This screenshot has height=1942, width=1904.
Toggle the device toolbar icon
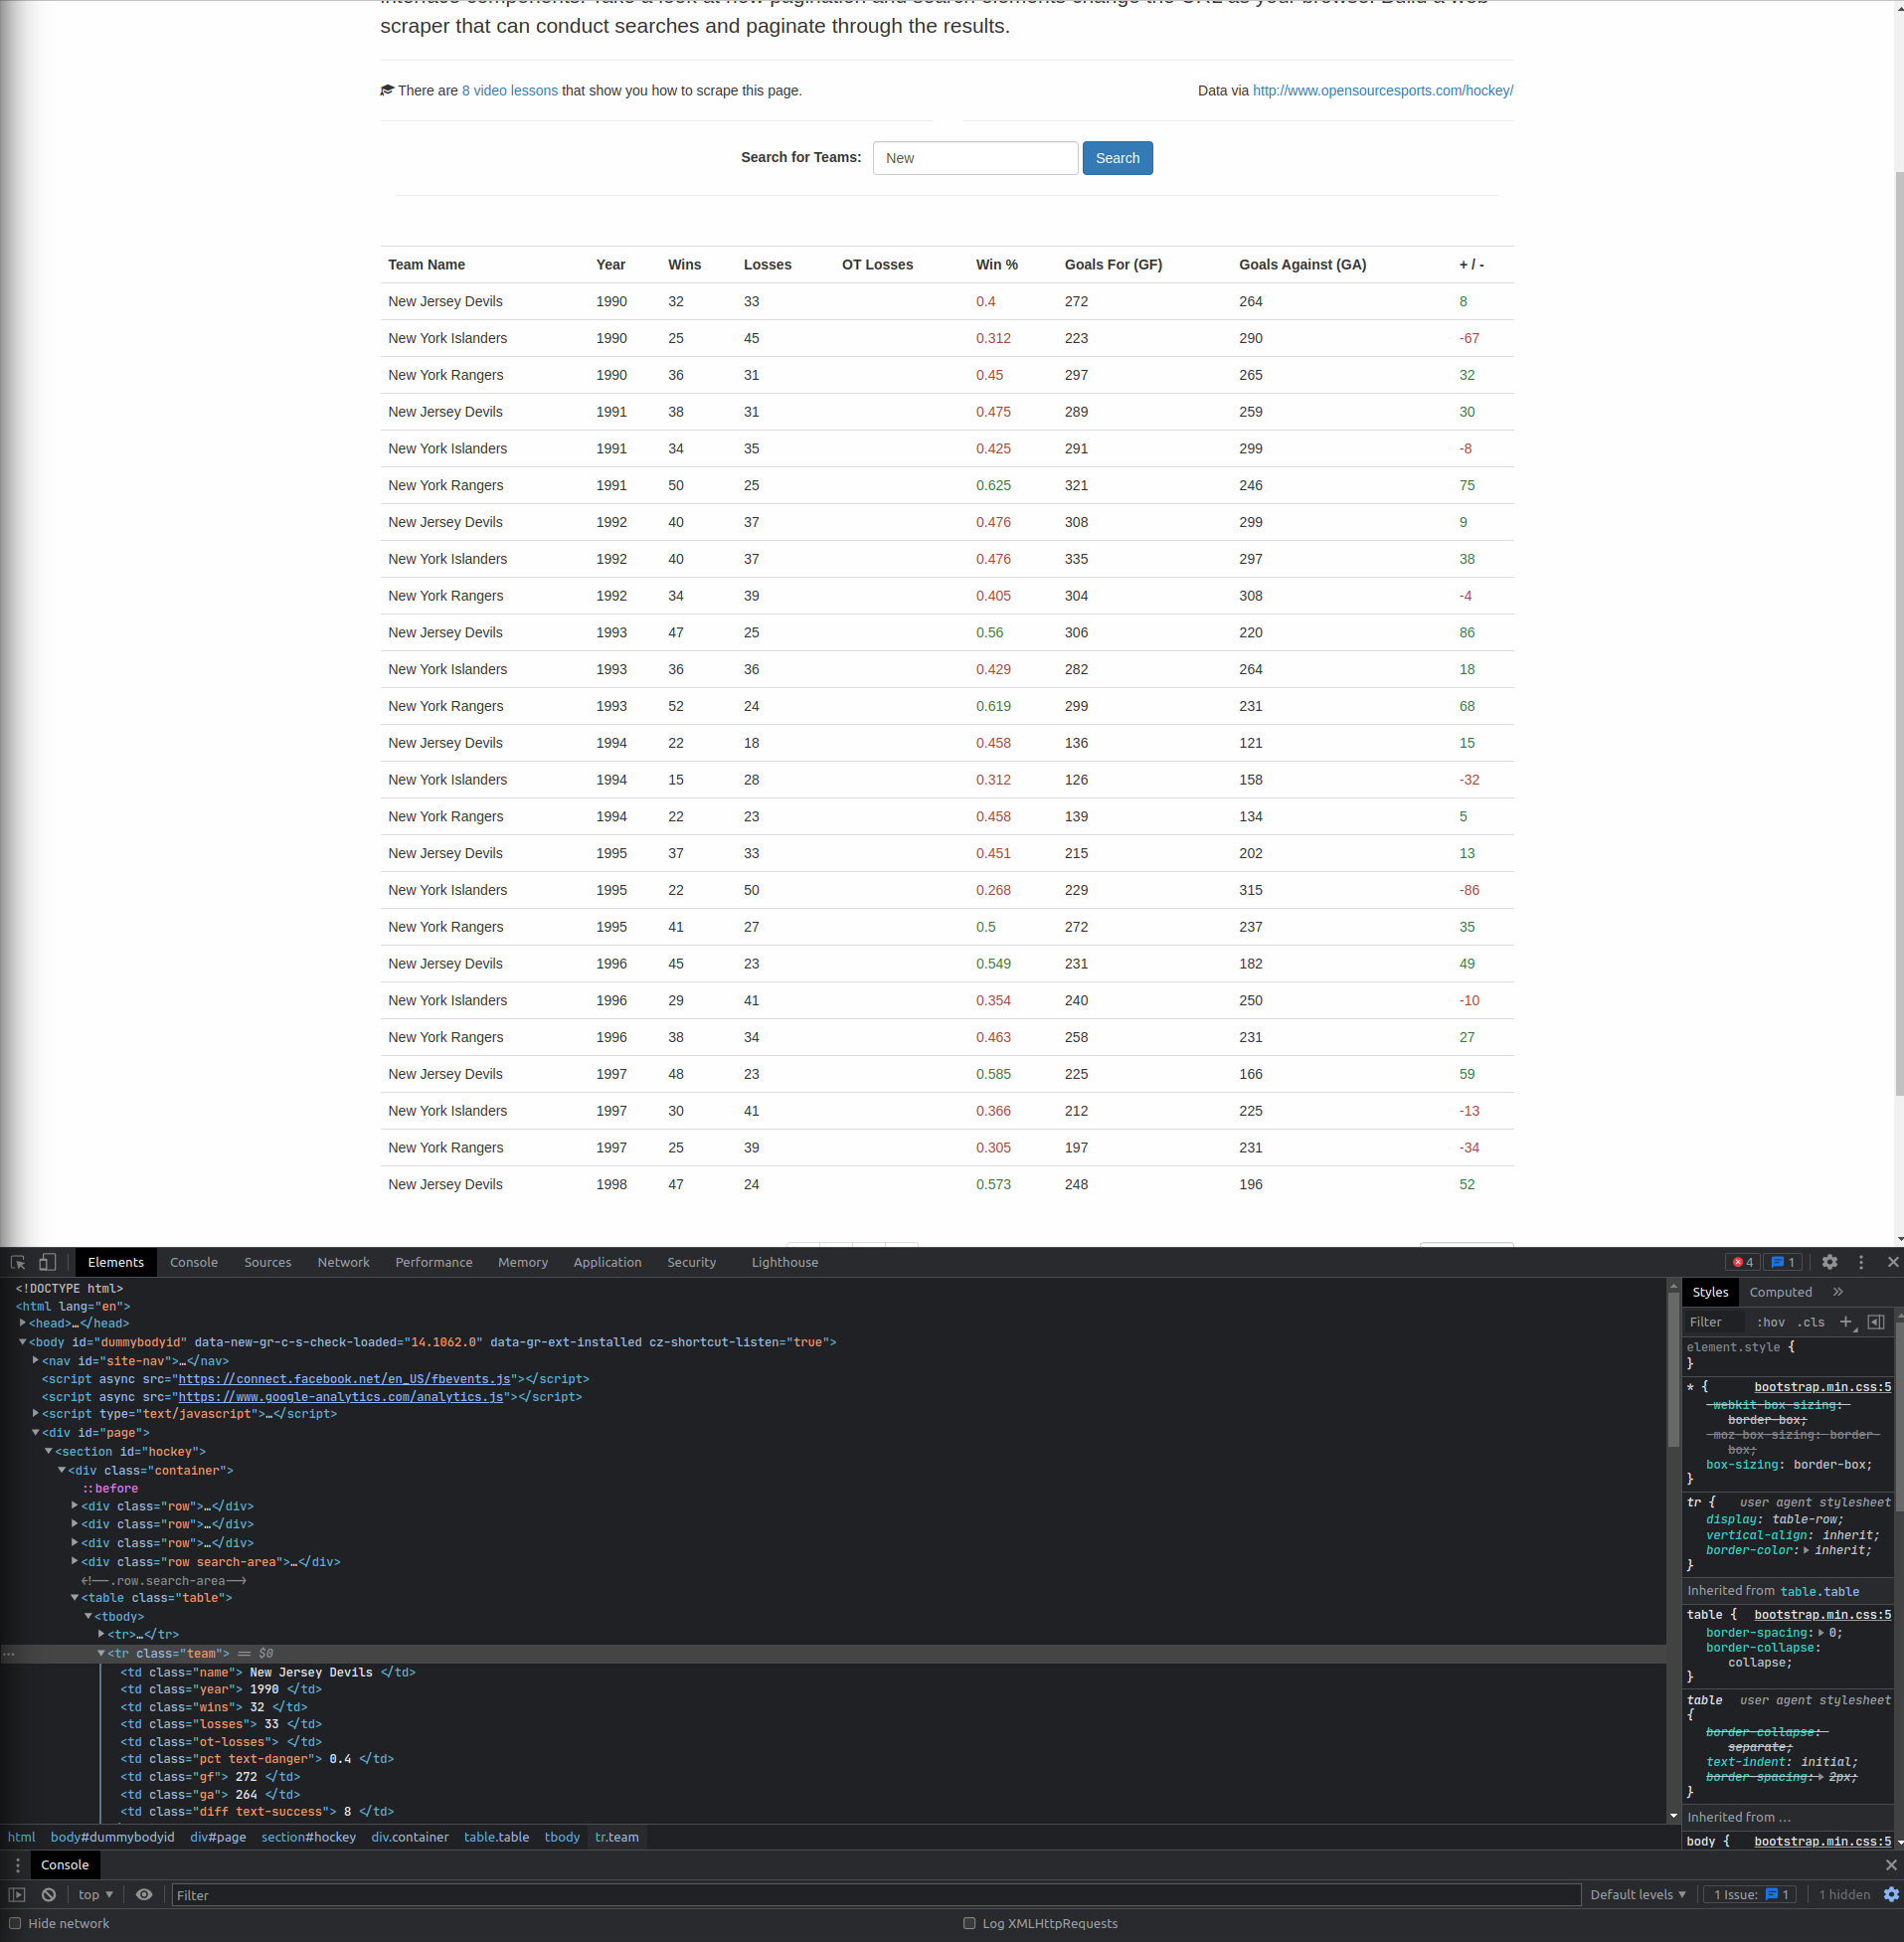tap(46, 1262)
